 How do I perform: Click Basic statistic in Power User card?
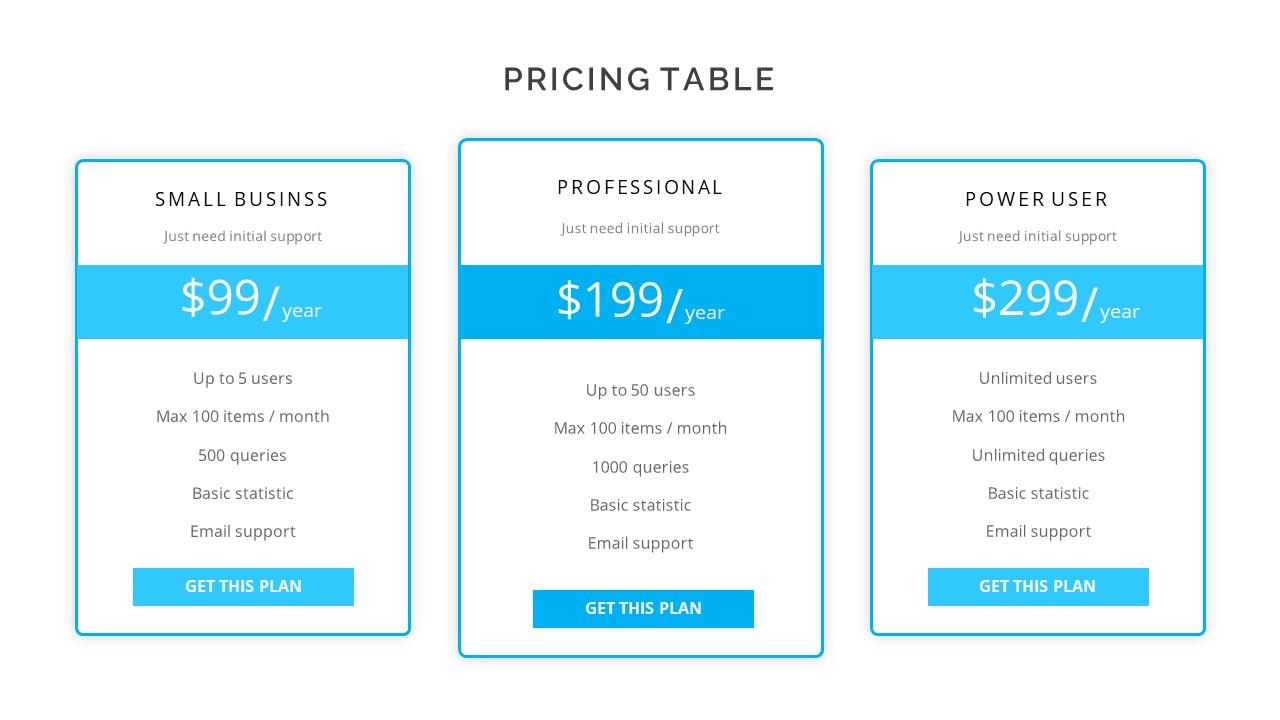[x=1038, y=493]
